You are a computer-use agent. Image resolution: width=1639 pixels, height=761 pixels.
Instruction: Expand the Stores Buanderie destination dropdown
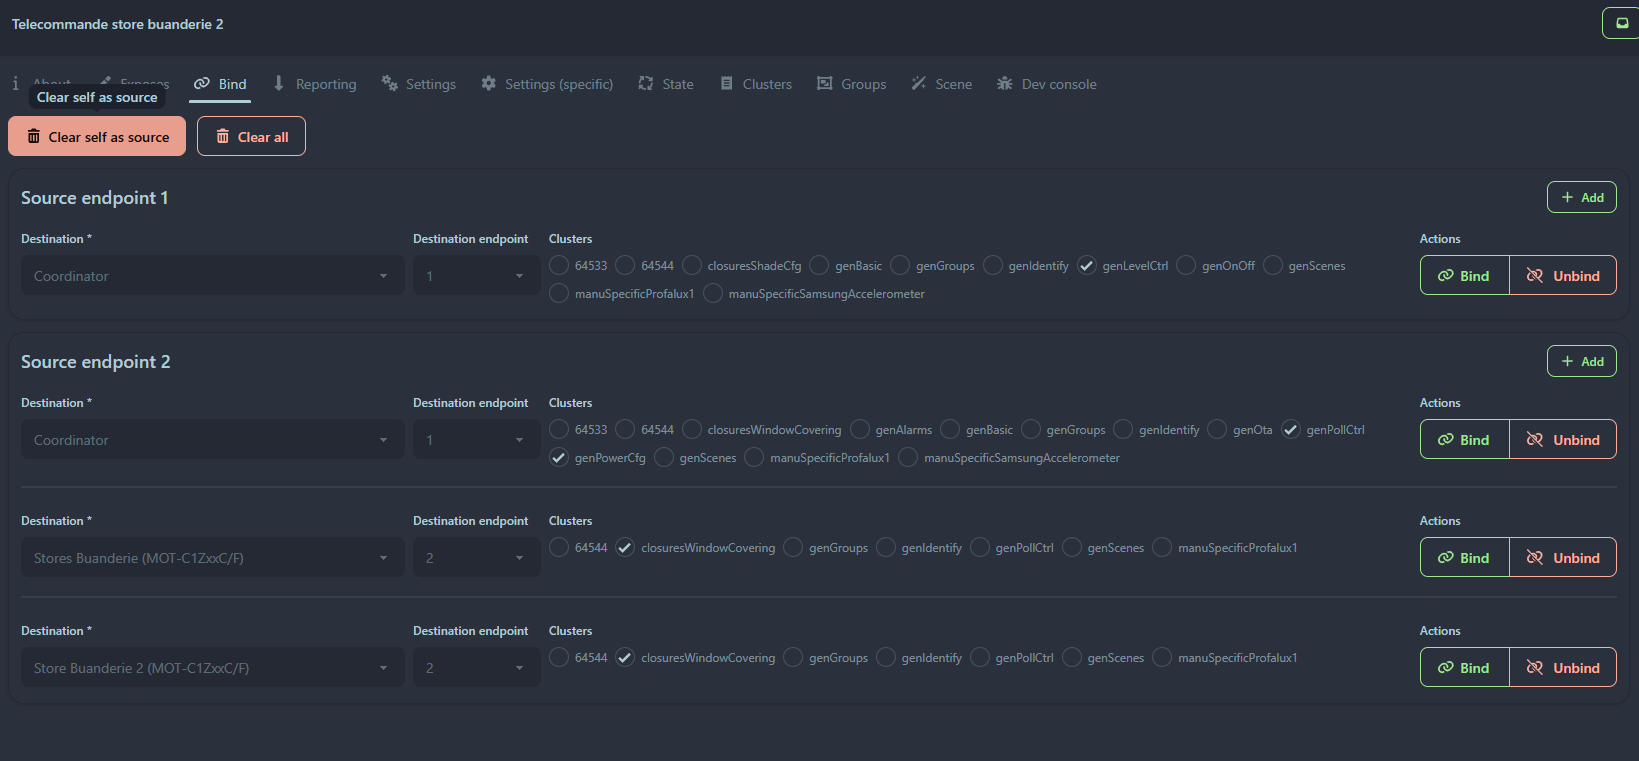pyautogui.click(x=212, y=558)
